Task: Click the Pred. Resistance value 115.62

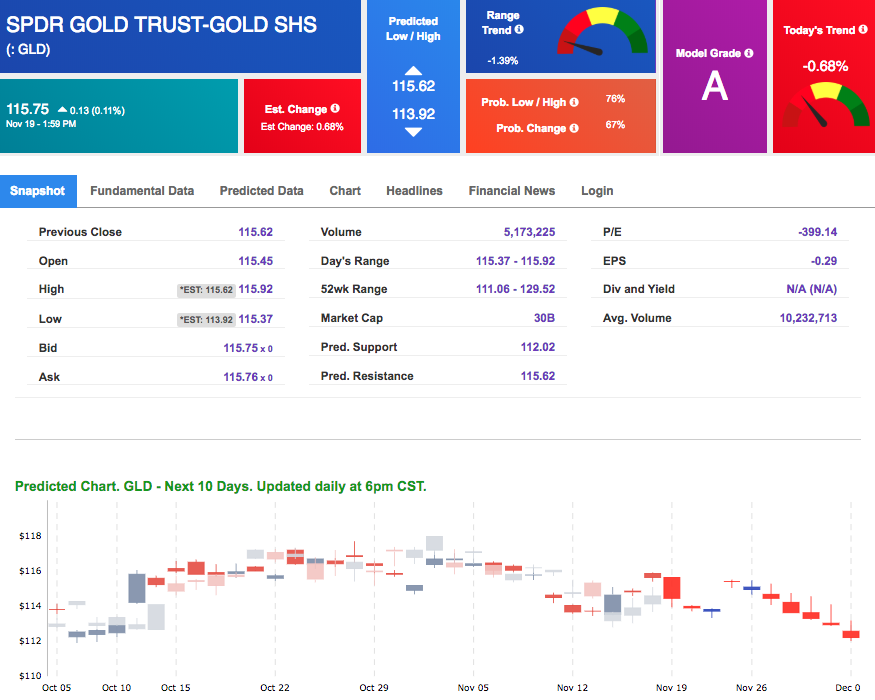Action: point(538,376)
